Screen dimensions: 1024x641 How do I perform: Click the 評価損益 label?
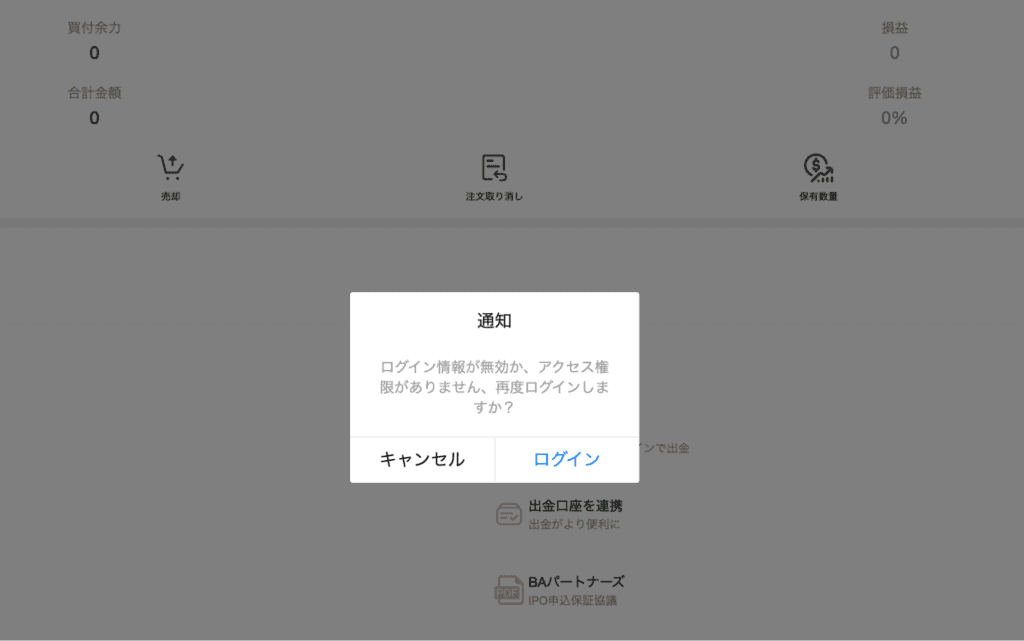(895, 93)
